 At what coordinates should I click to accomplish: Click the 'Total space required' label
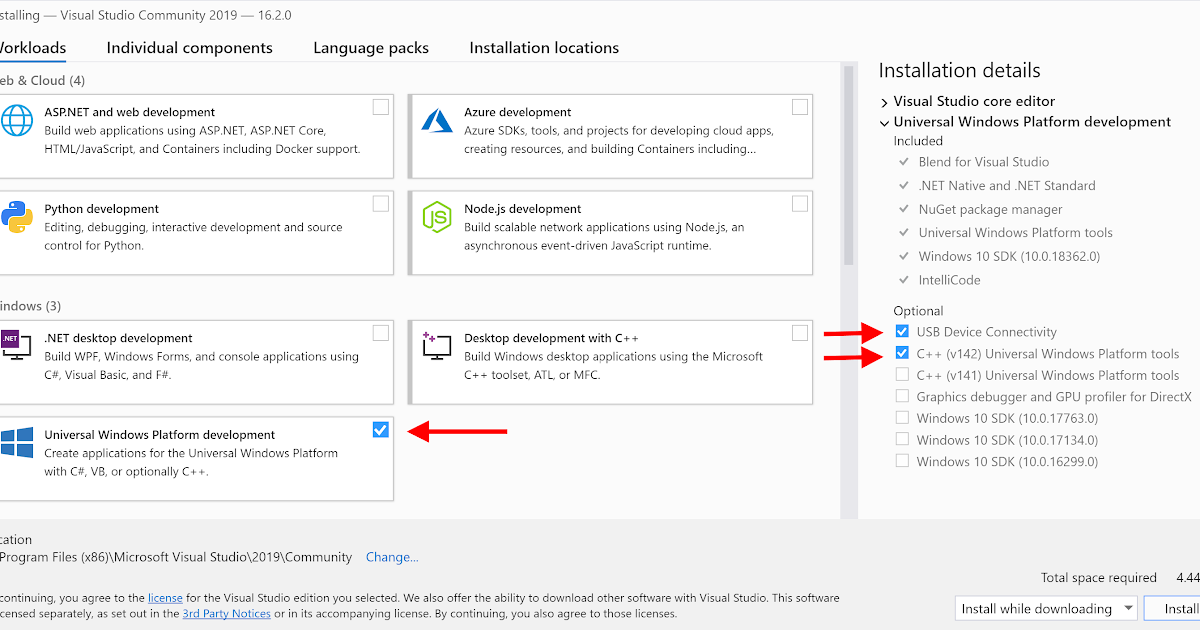click(1099, 578)
